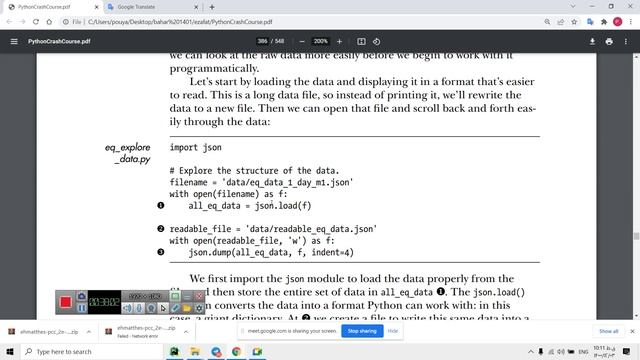Stop the screen recording with red button

pos(66,302)
